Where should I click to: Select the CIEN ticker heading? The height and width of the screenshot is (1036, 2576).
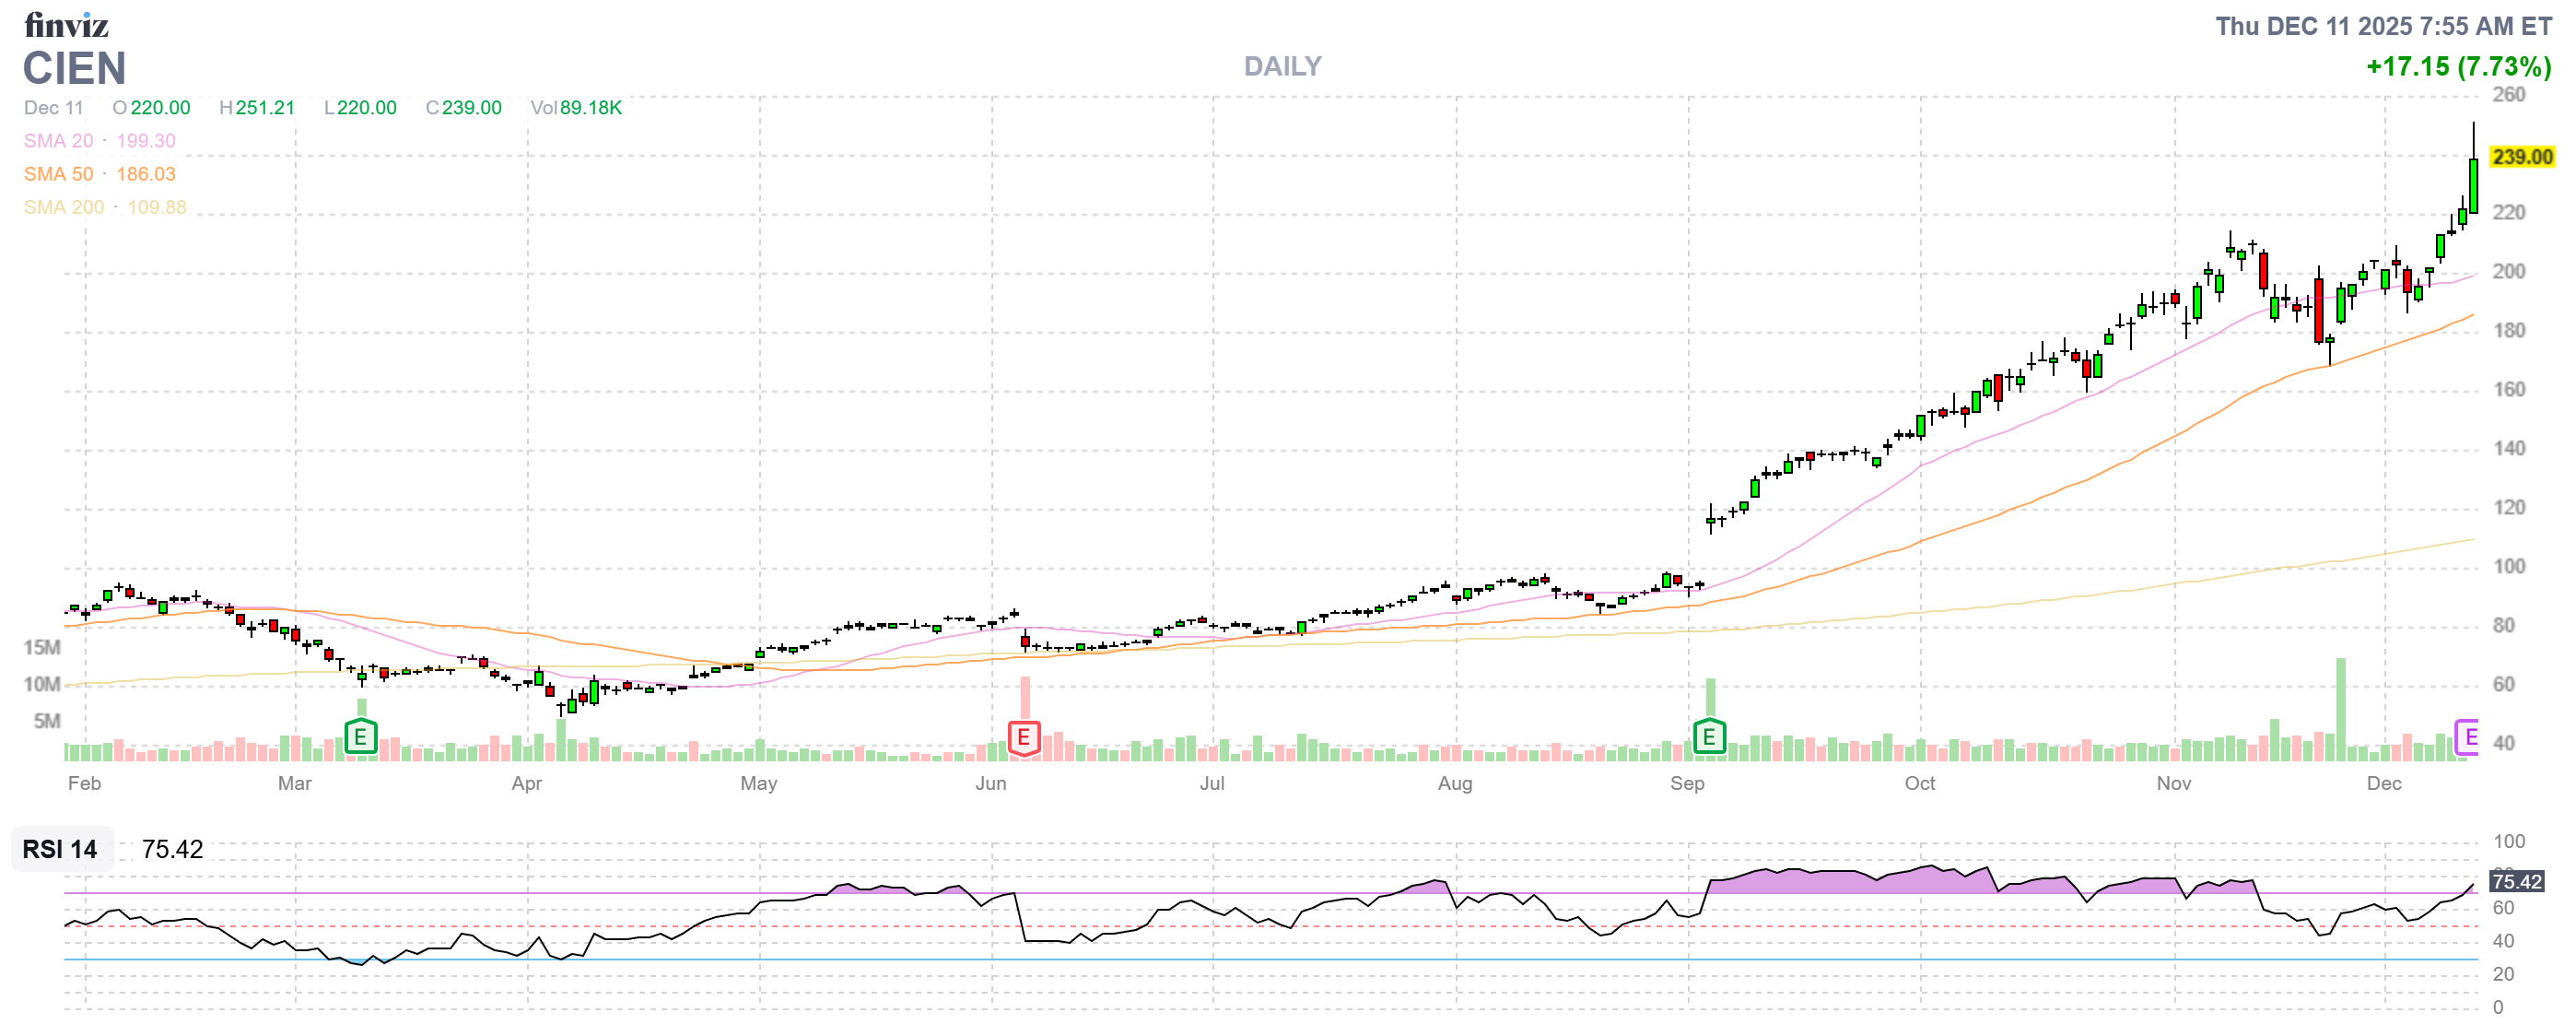click(74, 68)
